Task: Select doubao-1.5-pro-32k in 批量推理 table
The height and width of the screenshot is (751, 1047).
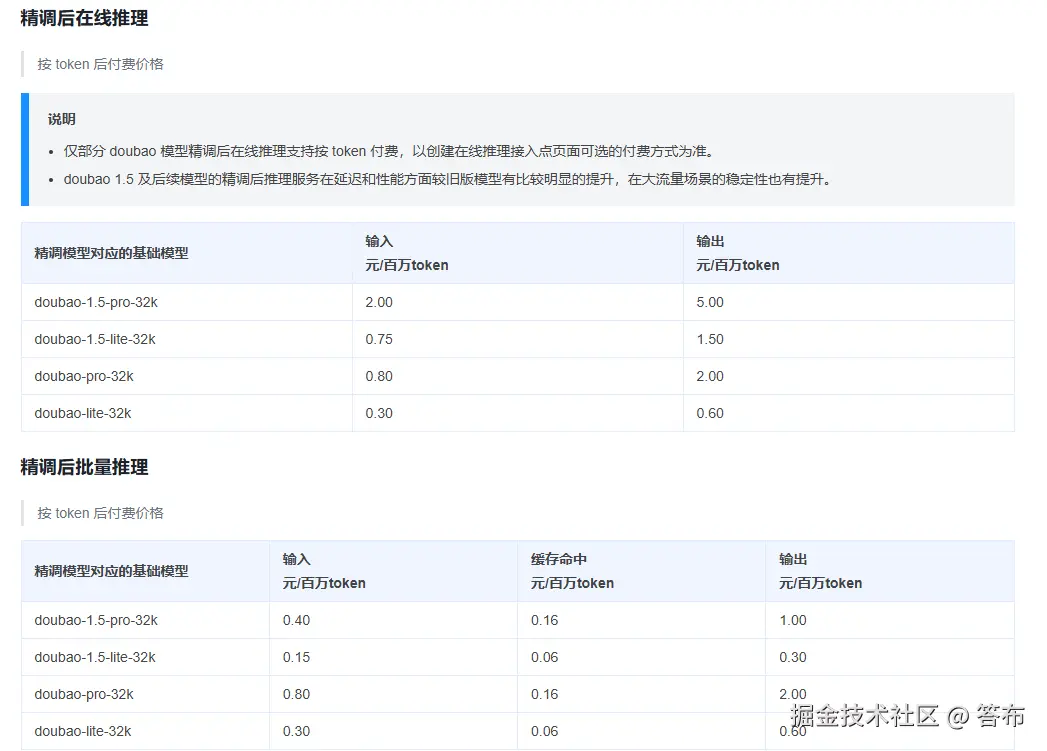Action: pos(96,620)
